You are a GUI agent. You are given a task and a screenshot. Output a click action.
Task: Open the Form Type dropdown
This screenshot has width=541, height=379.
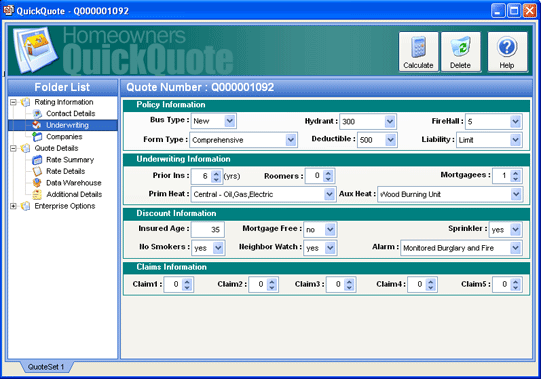(x=291, y=140)
